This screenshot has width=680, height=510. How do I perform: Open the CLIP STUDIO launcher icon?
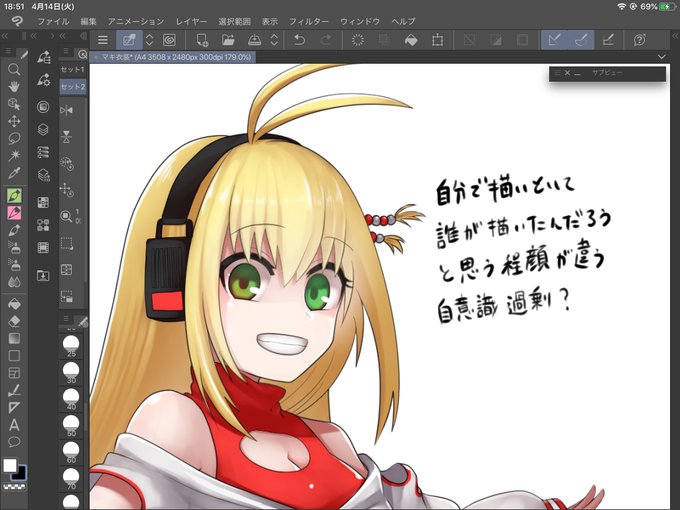point(169,40)
